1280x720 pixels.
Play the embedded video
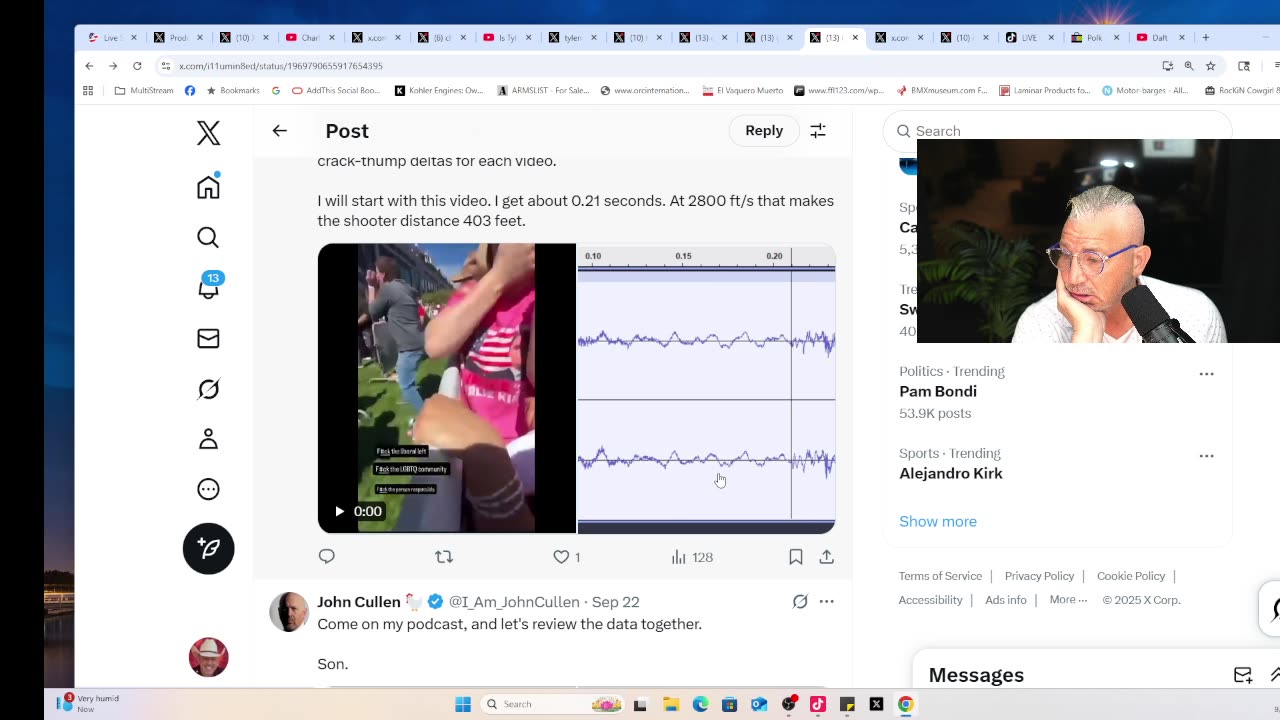(x=339, y=511)
